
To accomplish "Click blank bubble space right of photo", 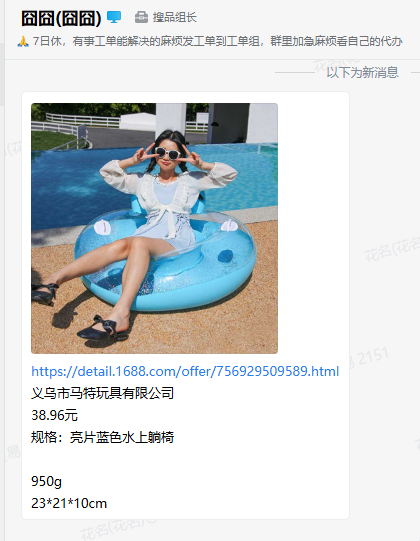I will pos(312,228).
